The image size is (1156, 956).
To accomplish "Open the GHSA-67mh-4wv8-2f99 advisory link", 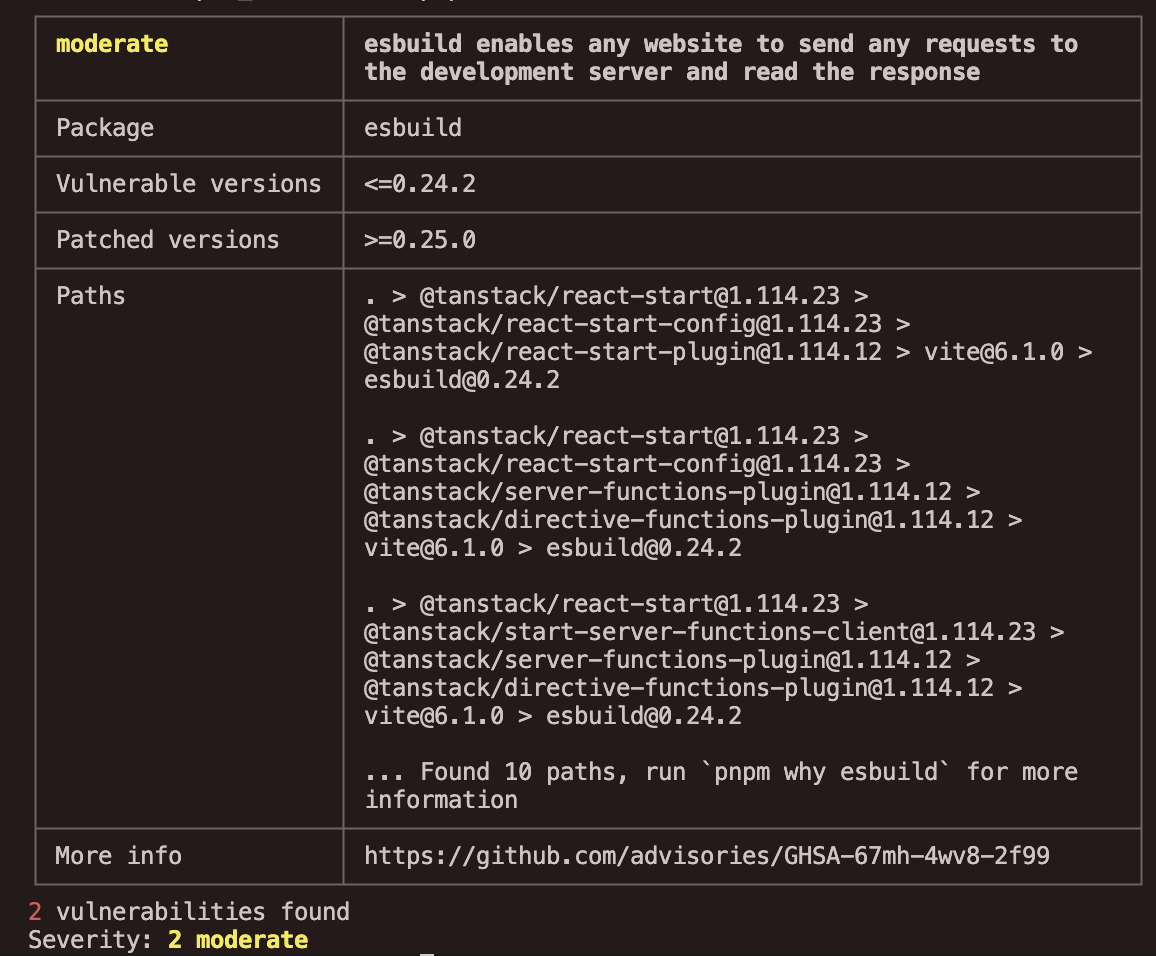I will point(707,856).
